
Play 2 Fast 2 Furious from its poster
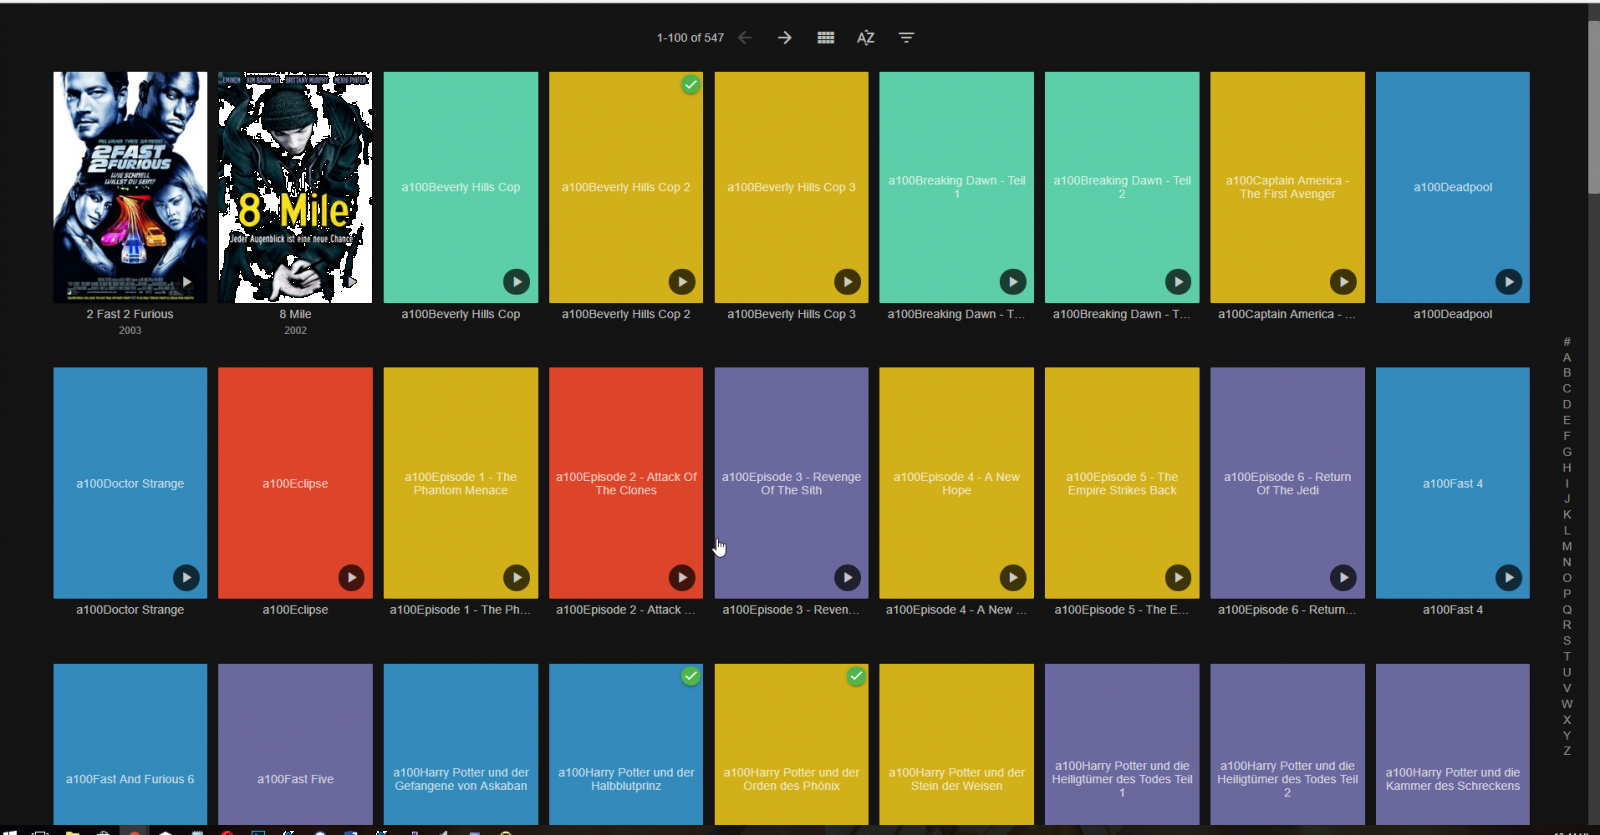click(x=186, y=282)
